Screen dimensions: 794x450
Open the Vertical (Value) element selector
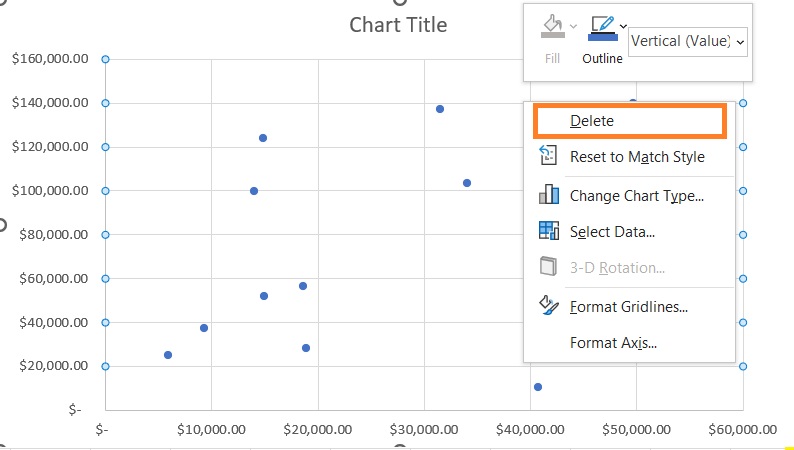688,42
